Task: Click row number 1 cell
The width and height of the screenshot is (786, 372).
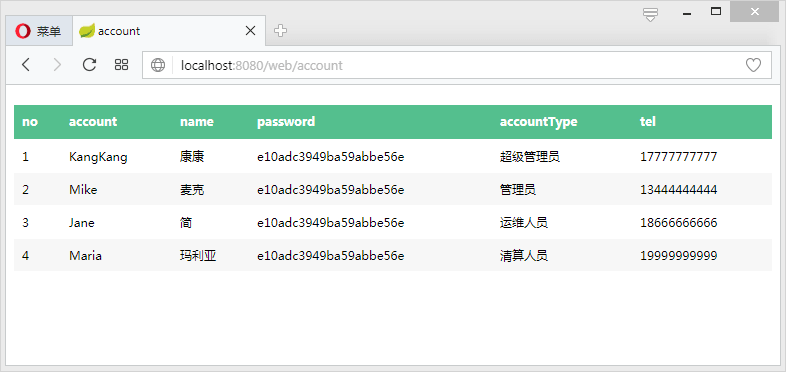Action: (x=26, y=157)
